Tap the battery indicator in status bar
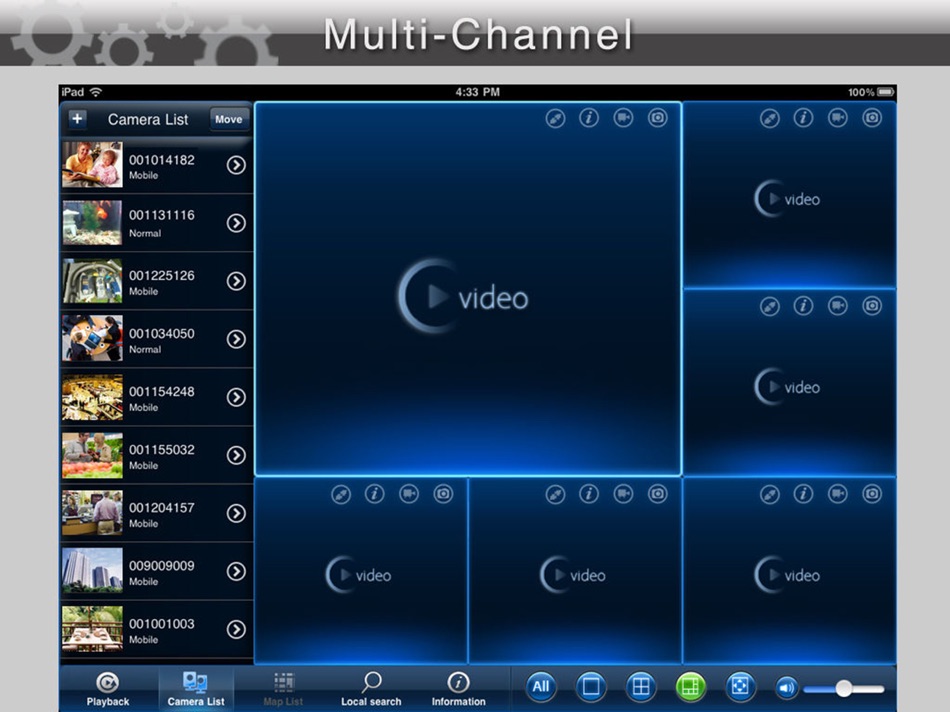This screenshot has height=712, width=950. (x=886, y=92)
